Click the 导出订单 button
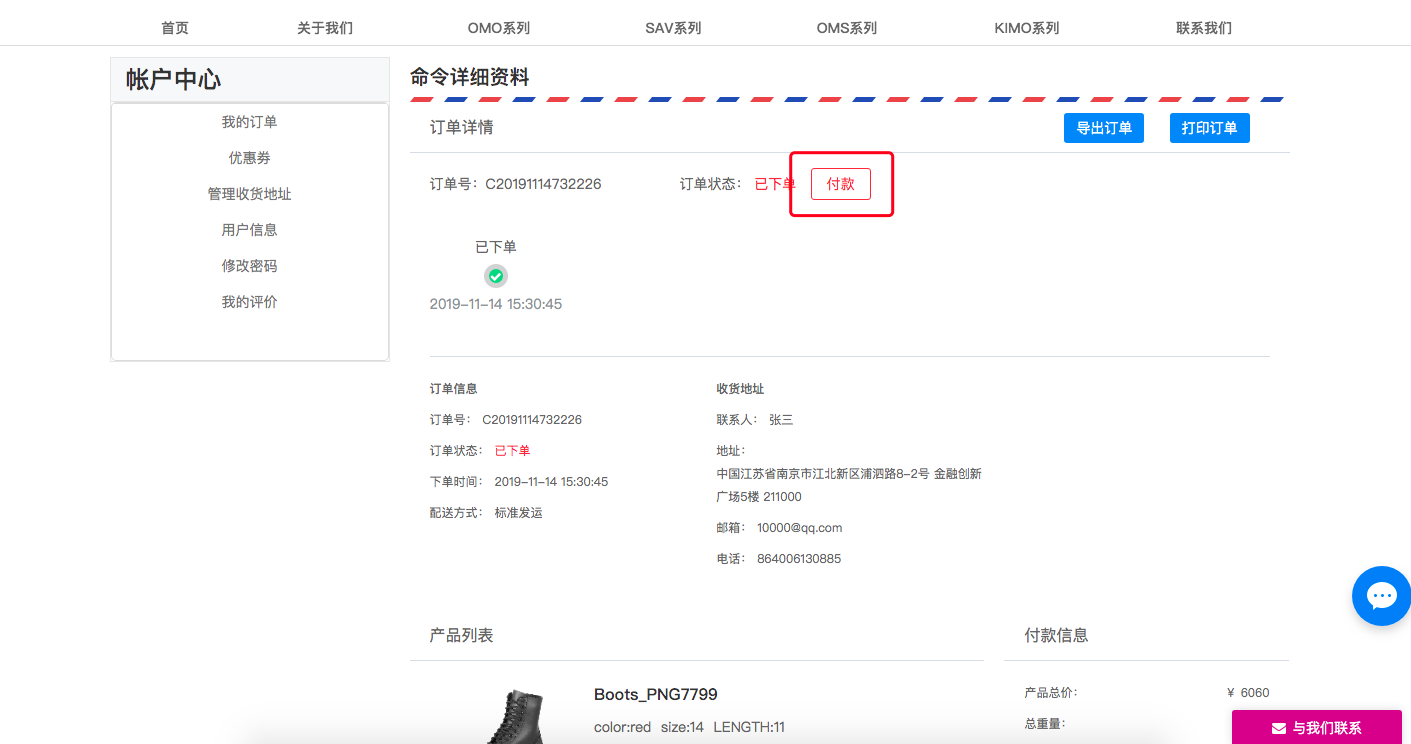The width and height of the screenshot is (1411, 744). [1103, 127]
